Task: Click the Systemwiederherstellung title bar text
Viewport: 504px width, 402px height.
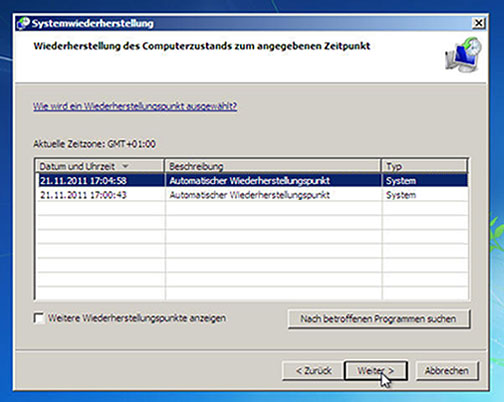Action: pyautogui.click(x=93, y=23)
